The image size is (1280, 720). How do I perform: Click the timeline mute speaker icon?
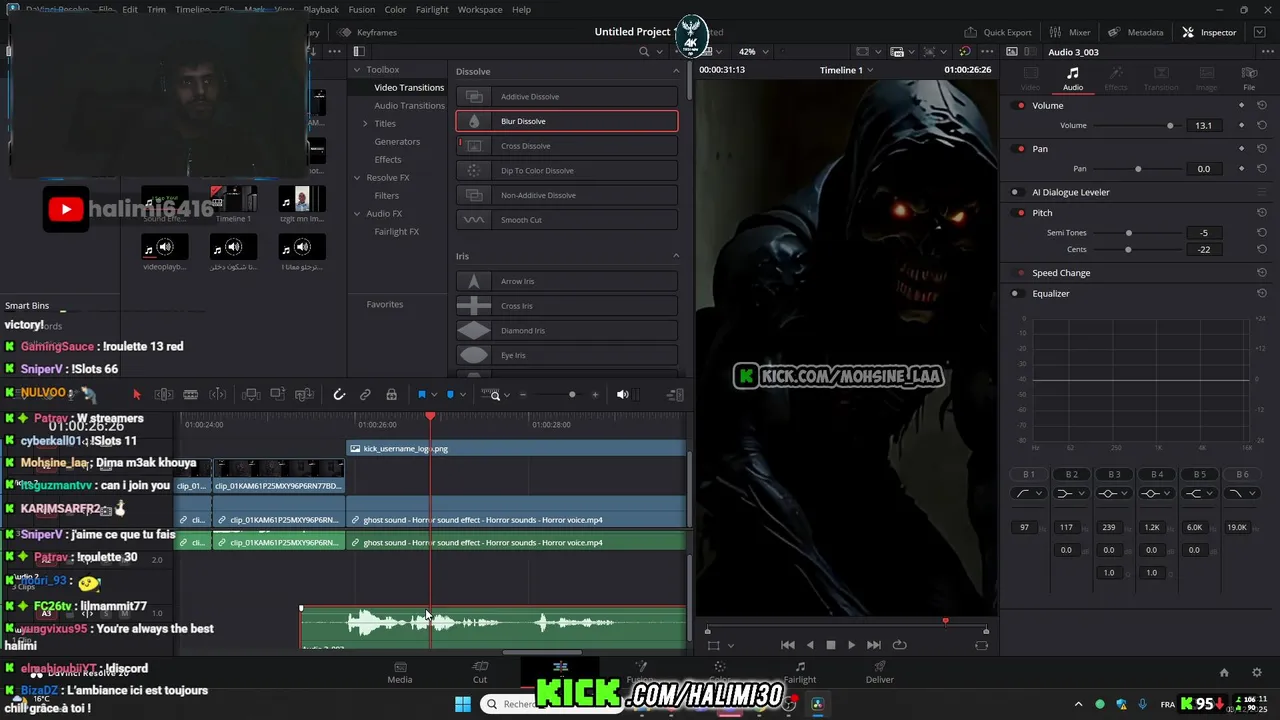(622, 395)
